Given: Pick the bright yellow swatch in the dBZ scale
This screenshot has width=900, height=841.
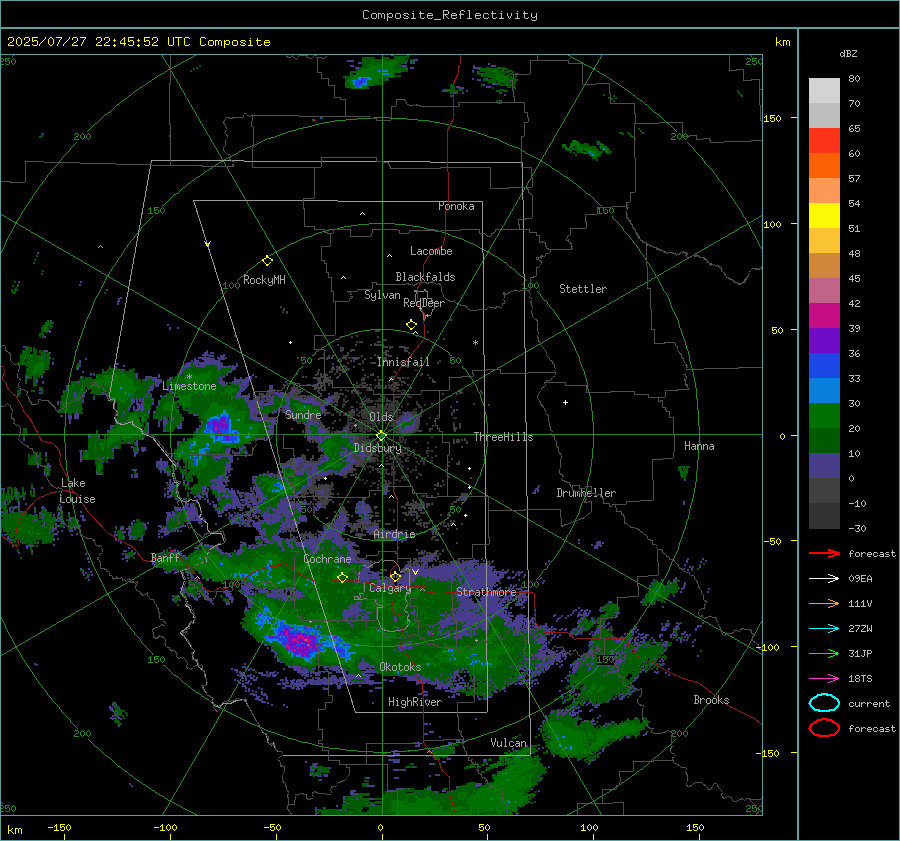Looking at the screenshot, I should pyautogui.click(x=824, y=215).
